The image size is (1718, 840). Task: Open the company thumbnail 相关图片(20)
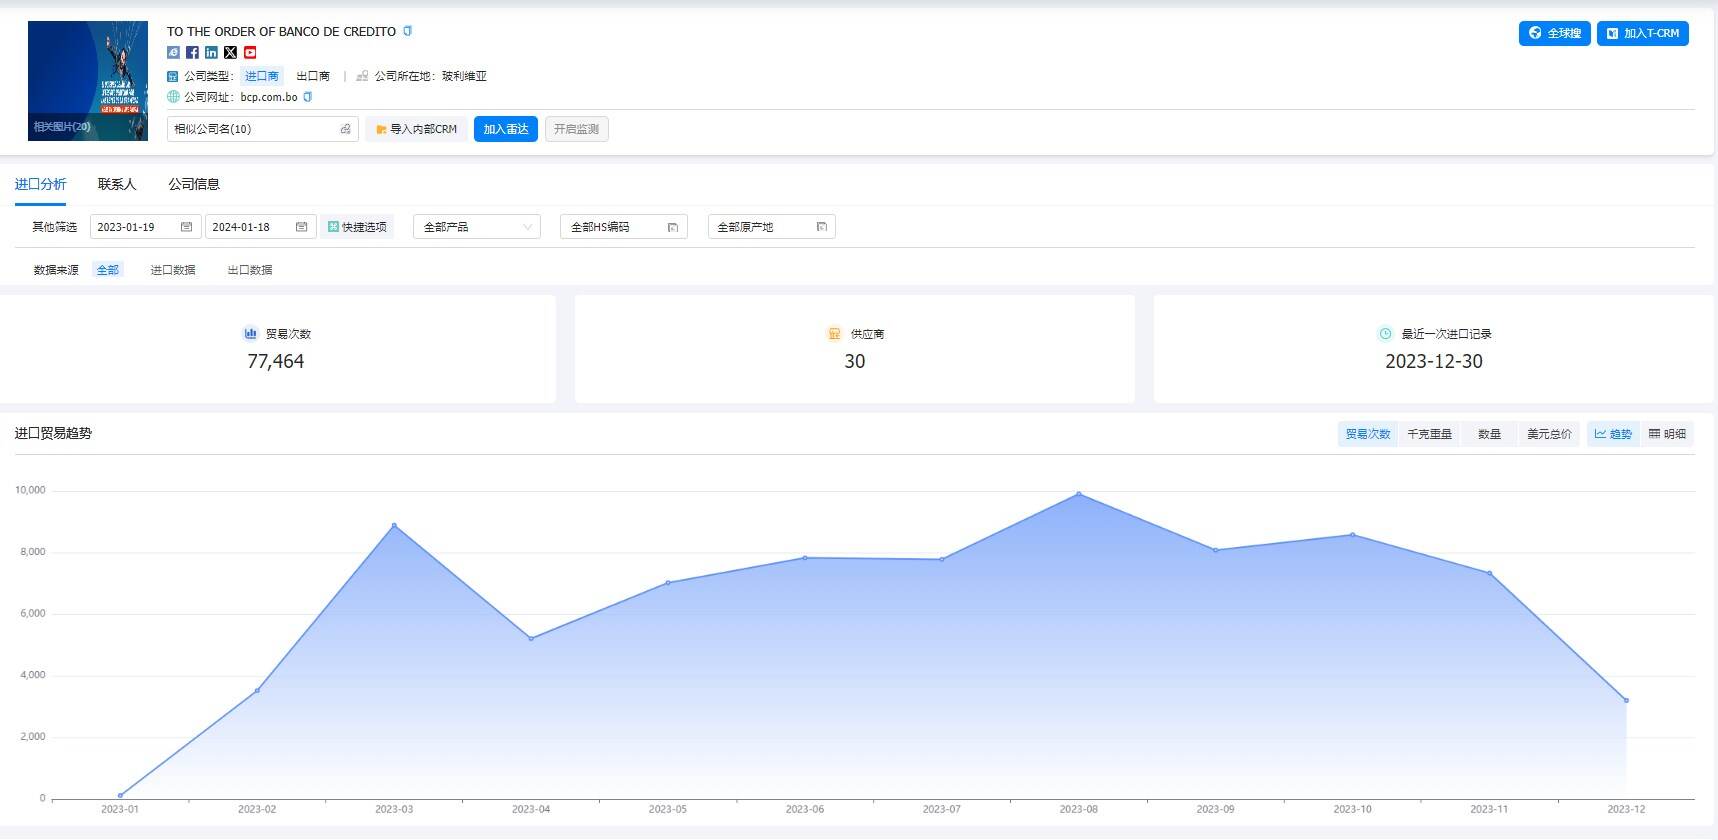(x=88, y=81)
